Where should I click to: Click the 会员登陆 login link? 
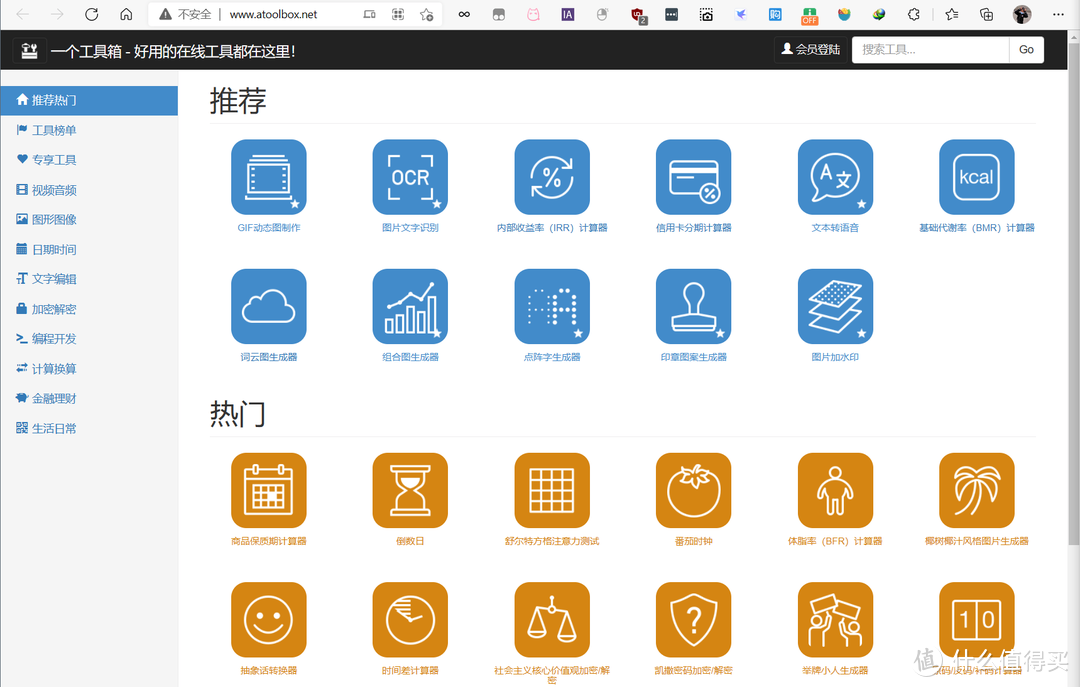click(x=811, y=49)
